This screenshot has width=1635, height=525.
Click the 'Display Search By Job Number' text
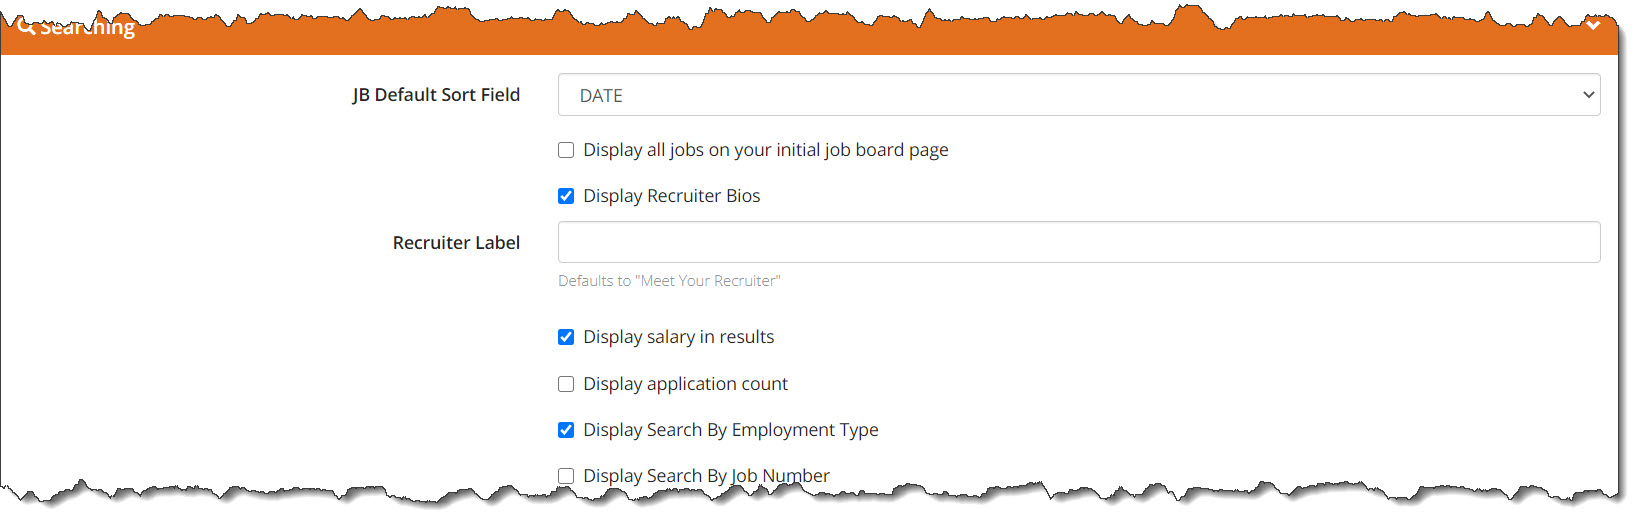tap(706, 476)
